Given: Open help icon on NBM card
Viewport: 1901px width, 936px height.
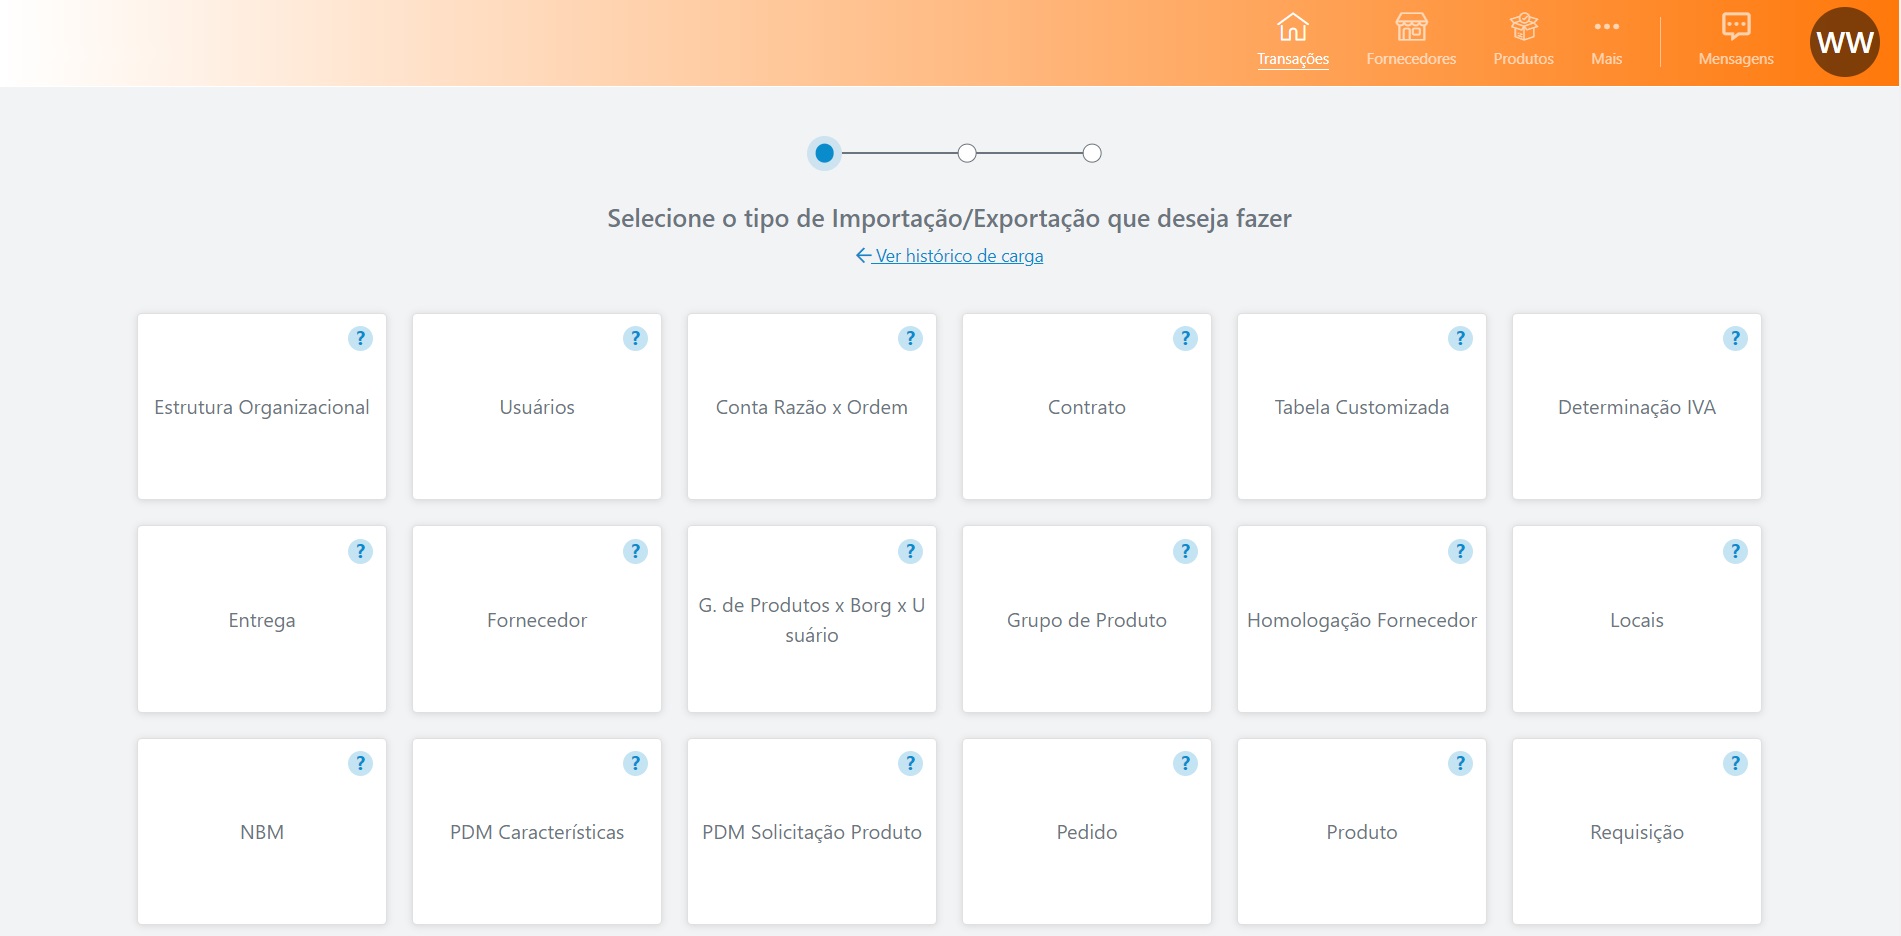Looking at the screenshot, I should click(x=360, y=764).
